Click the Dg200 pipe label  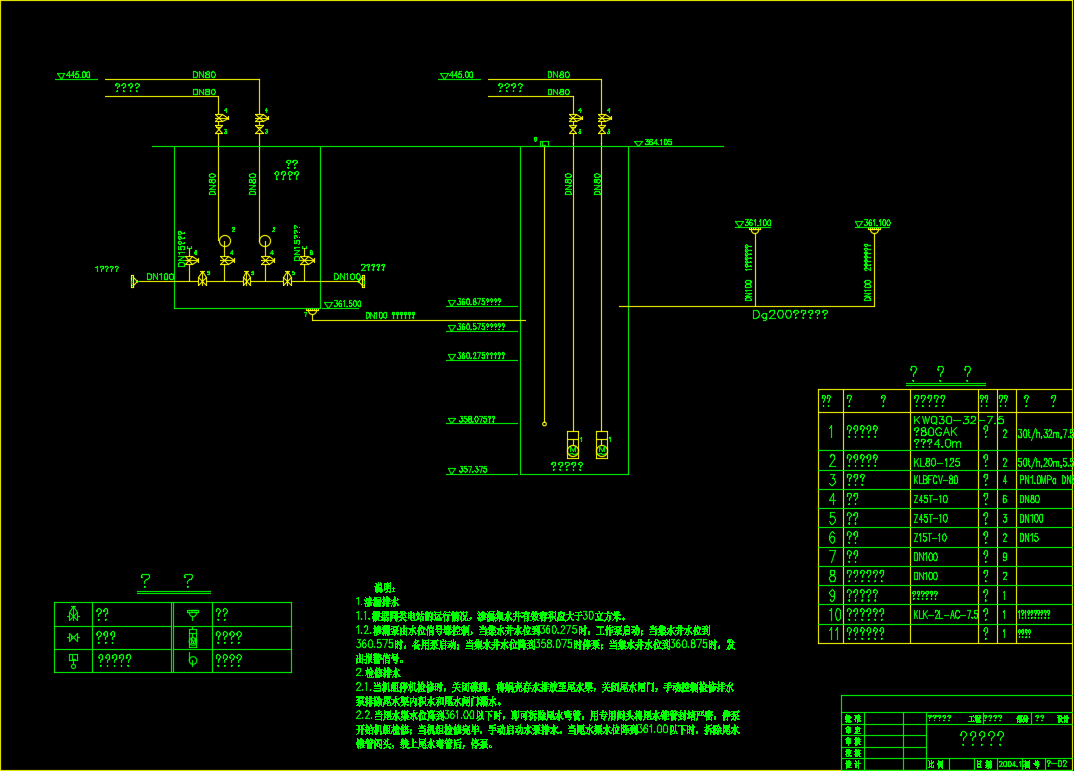(x=790, y=314)
